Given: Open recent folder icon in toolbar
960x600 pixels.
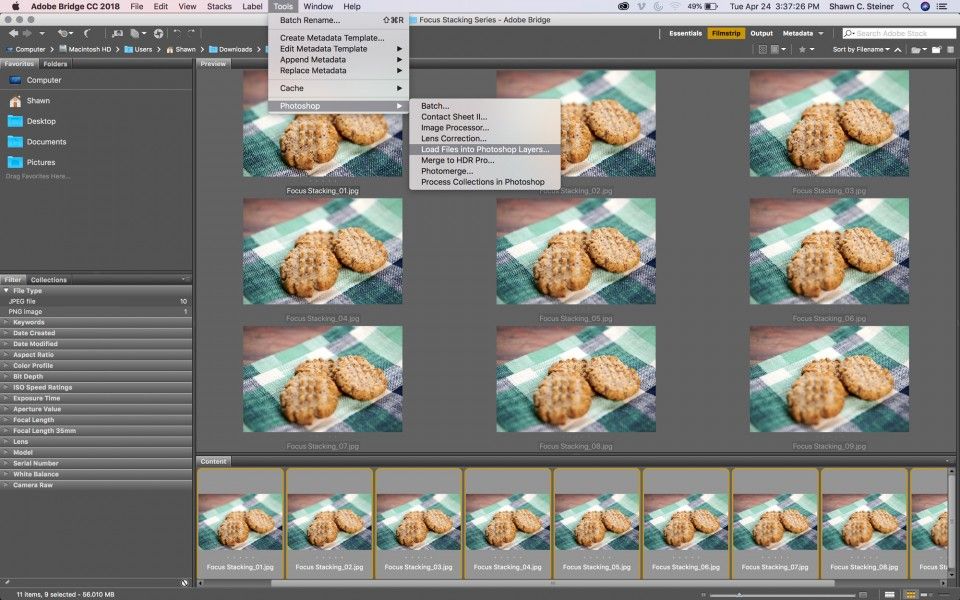Looking at the screenshot, I should (918, 50).
